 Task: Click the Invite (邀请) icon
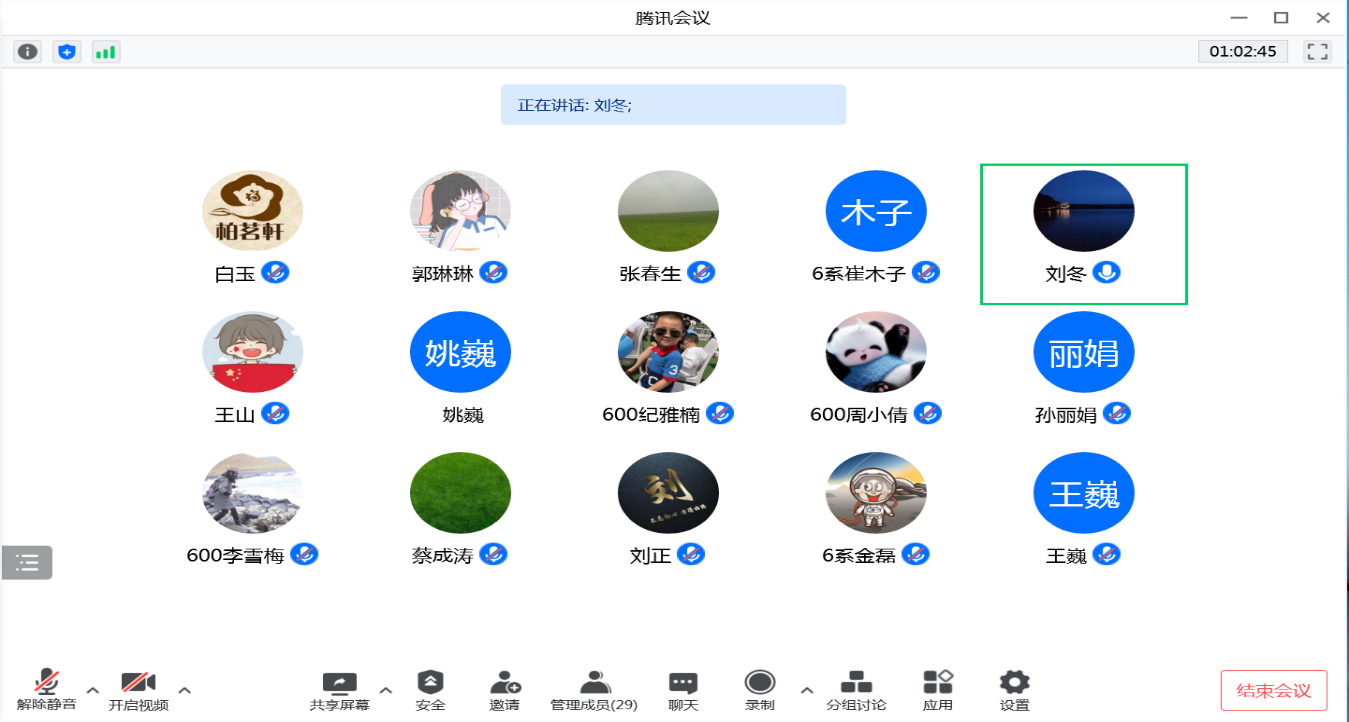coord(504,689)
